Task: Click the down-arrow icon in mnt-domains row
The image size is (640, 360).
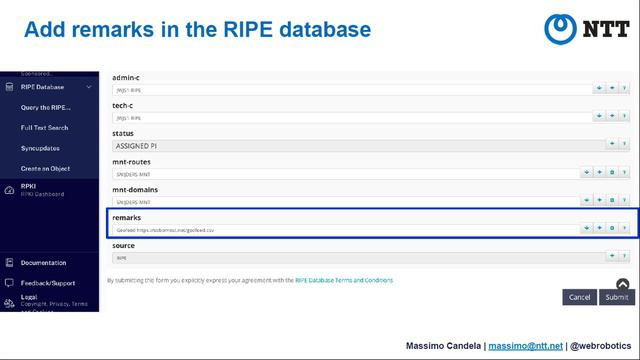Action: coord(587,200)
